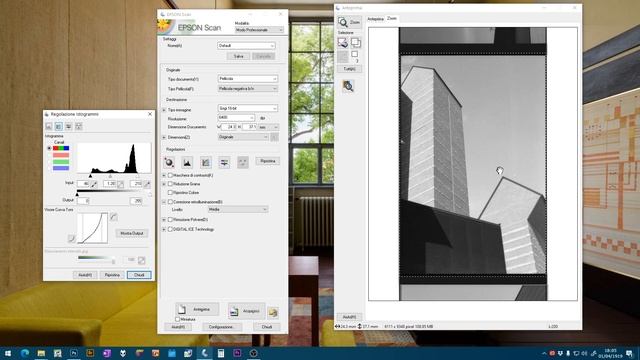Open Windows Start menu
The width and height of the screenshot is (640, 360).
pyautogui.click(x=7, y=353)
